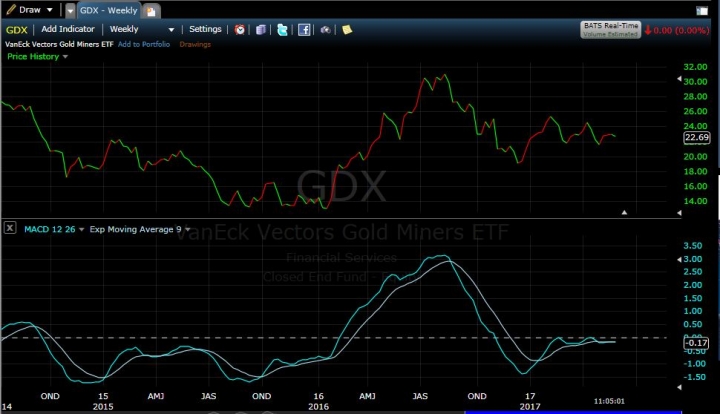Open the chart Settings menu
This screenshot has height=414, width=720.
(205, 30)
